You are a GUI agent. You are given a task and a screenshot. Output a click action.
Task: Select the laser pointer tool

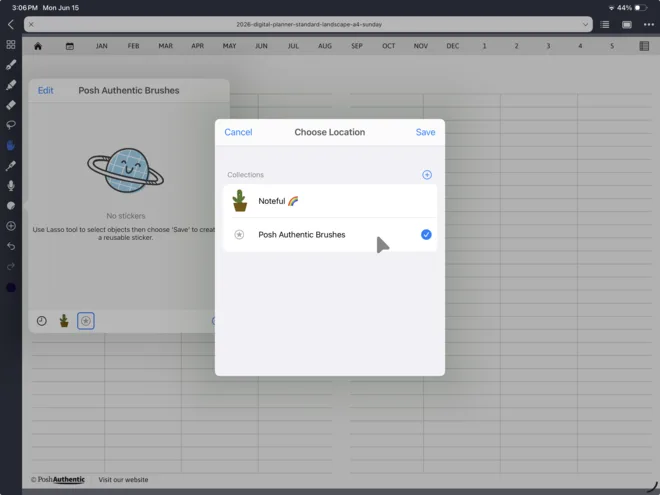[11, 165]
